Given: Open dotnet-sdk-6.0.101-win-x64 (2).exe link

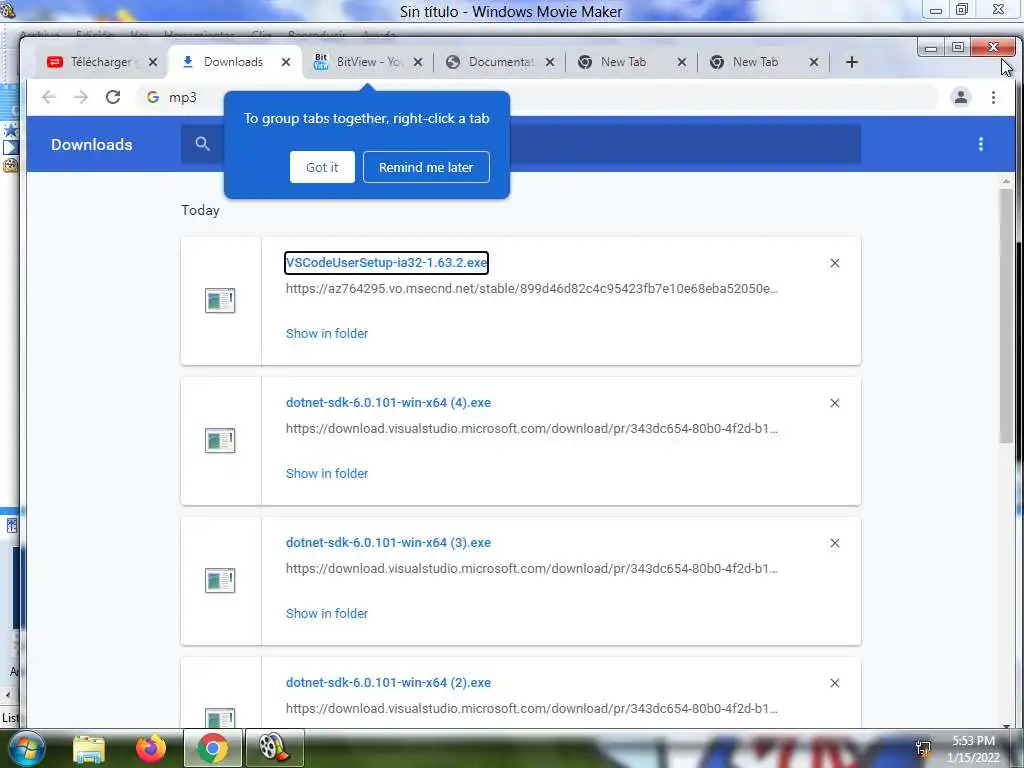Looking at the screenshot, I should click(x=388, y=682).
